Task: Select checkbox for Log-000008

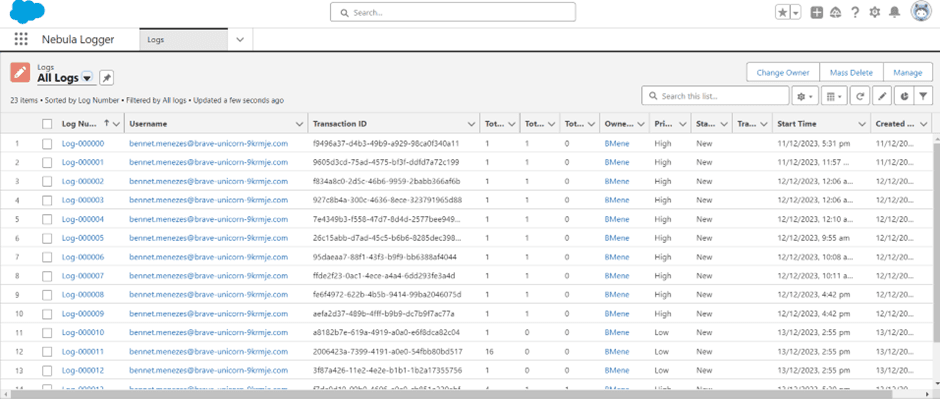Action: tap(47, 295)
